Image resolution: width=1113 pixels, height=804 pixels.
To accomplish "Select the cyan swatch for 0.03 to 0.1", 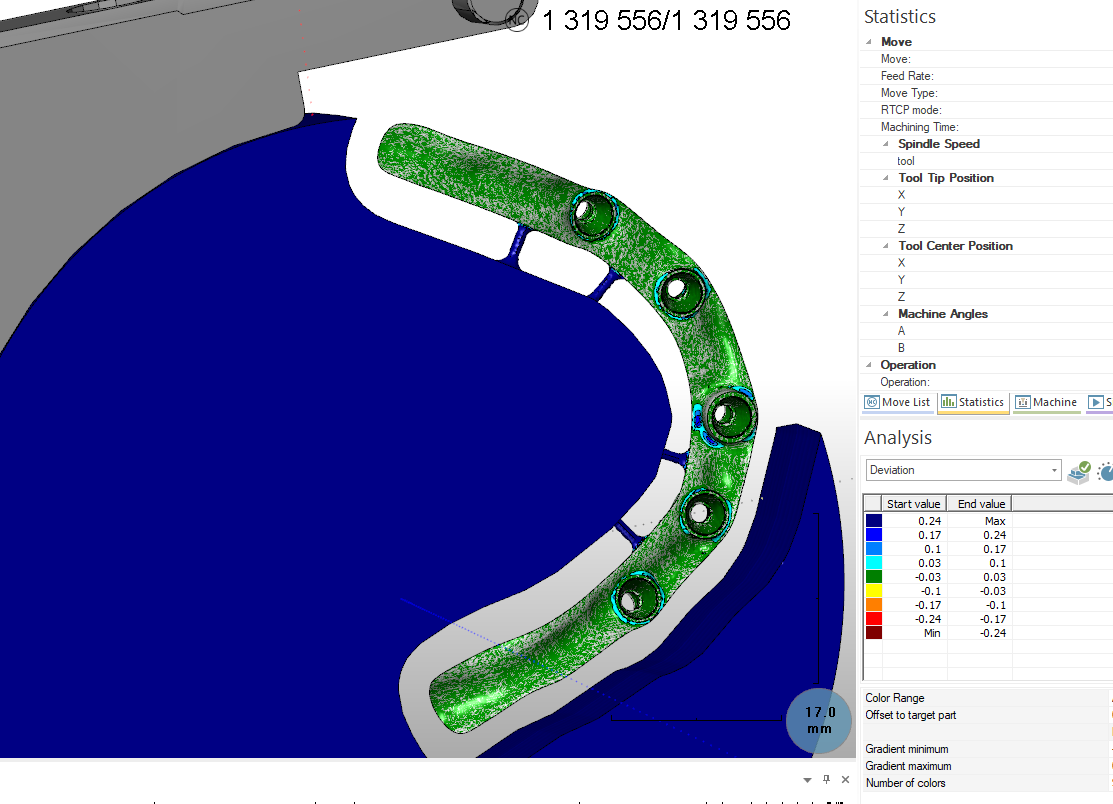I will [874, 563].
